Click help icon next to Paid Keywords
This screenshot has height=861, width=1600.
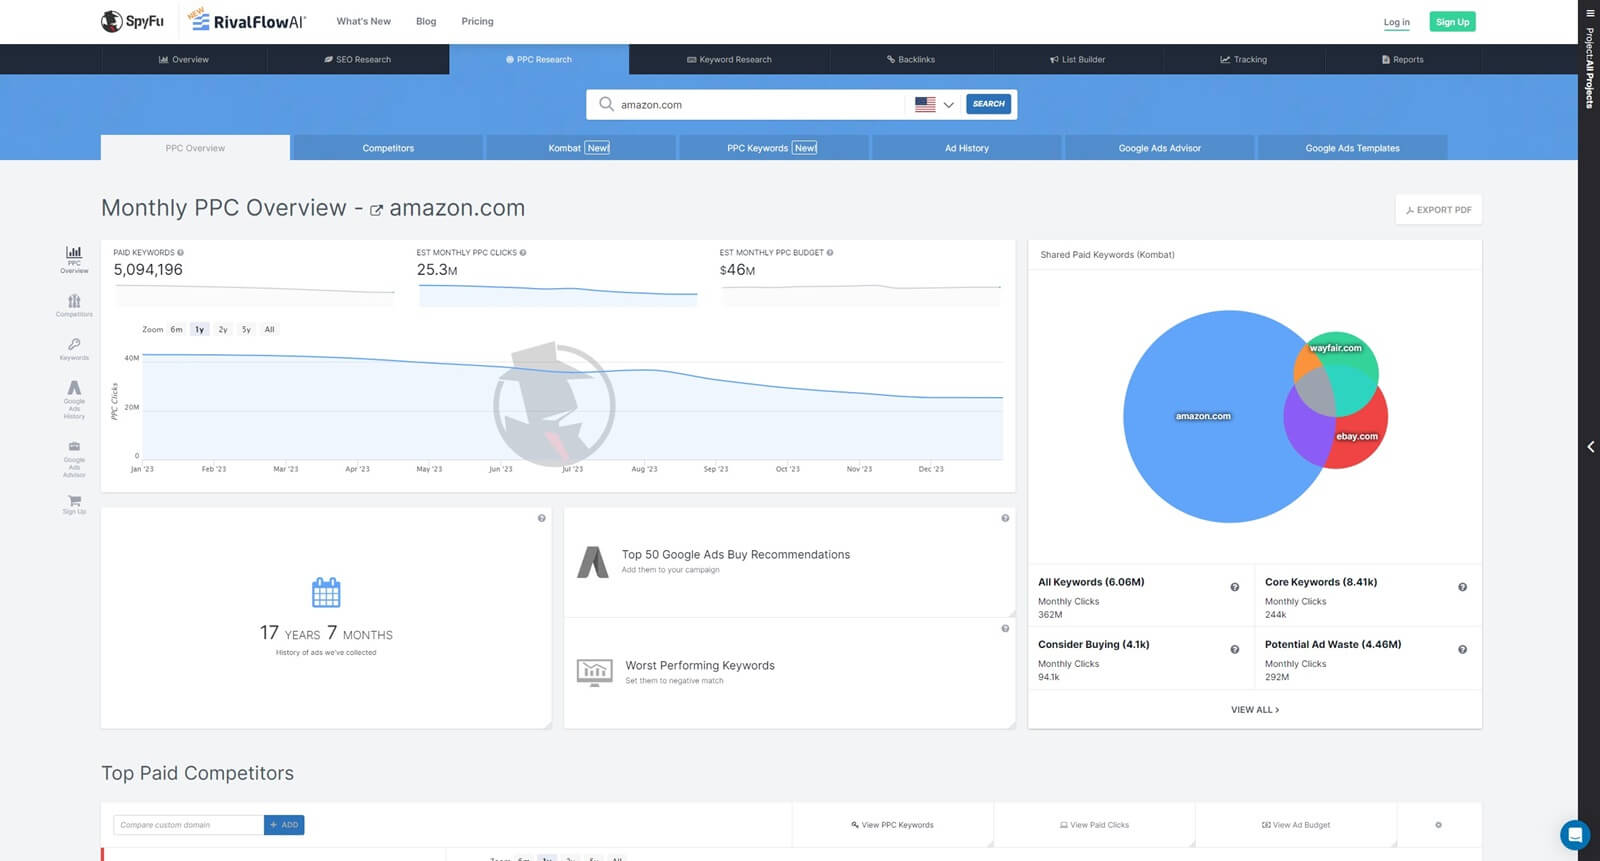180,252
